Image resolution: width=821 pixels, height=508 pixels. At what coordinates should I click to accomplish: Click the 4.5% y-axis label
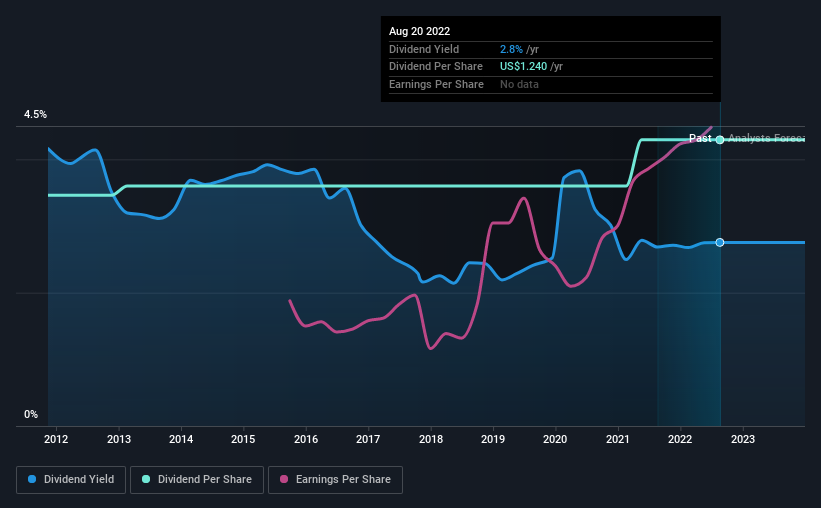(x=36, y=115)
